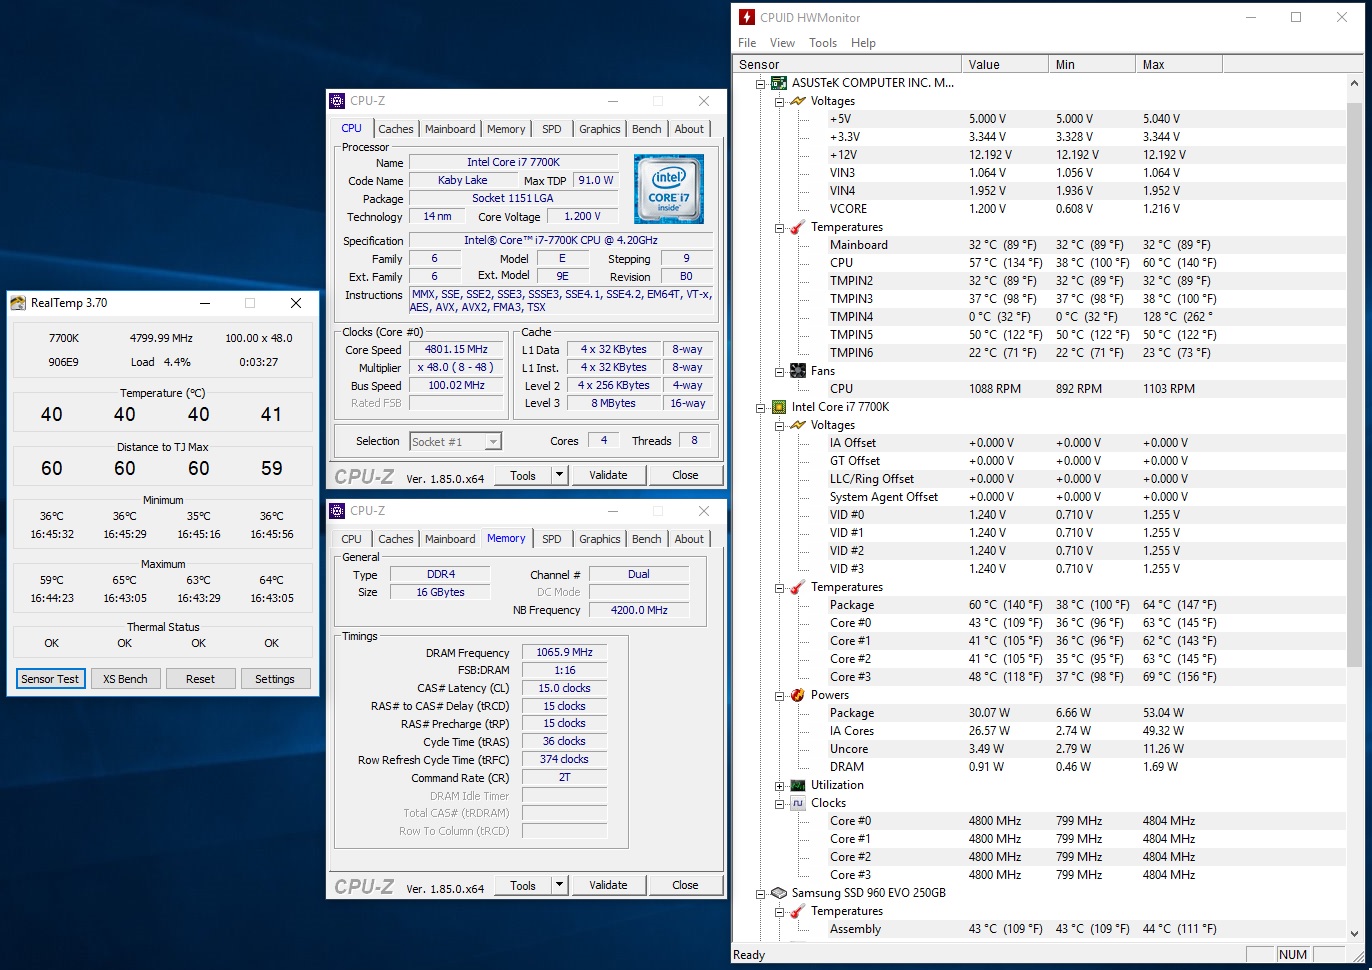Click the Intel Core i7 7700K name field
The height and width of the screenshot is (970, 1372).
[513, 162]
